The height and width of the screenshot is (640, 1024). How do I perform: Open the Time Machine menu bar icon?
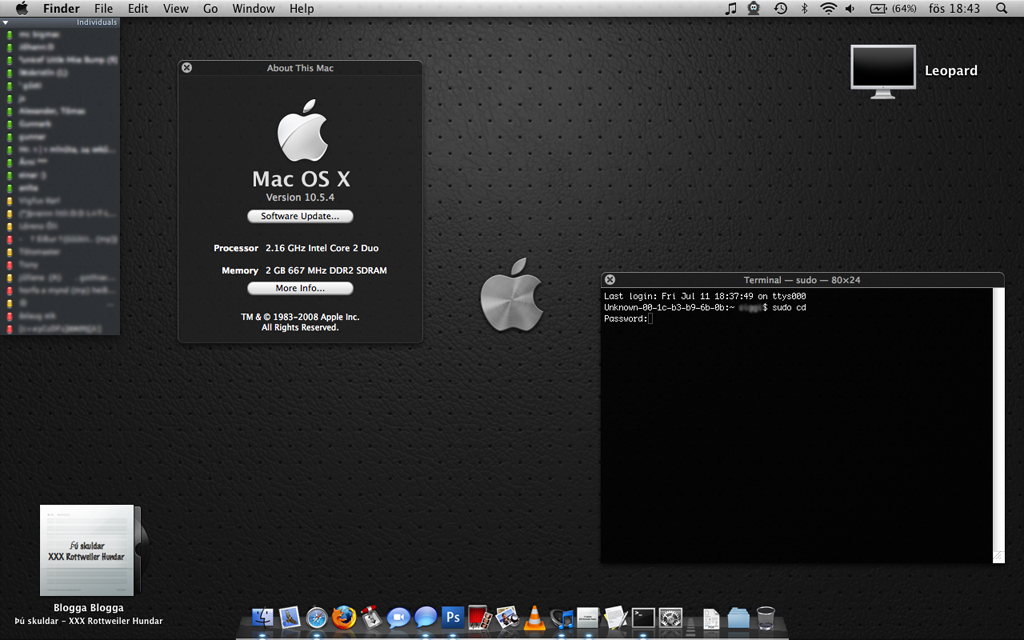point(780,8)
